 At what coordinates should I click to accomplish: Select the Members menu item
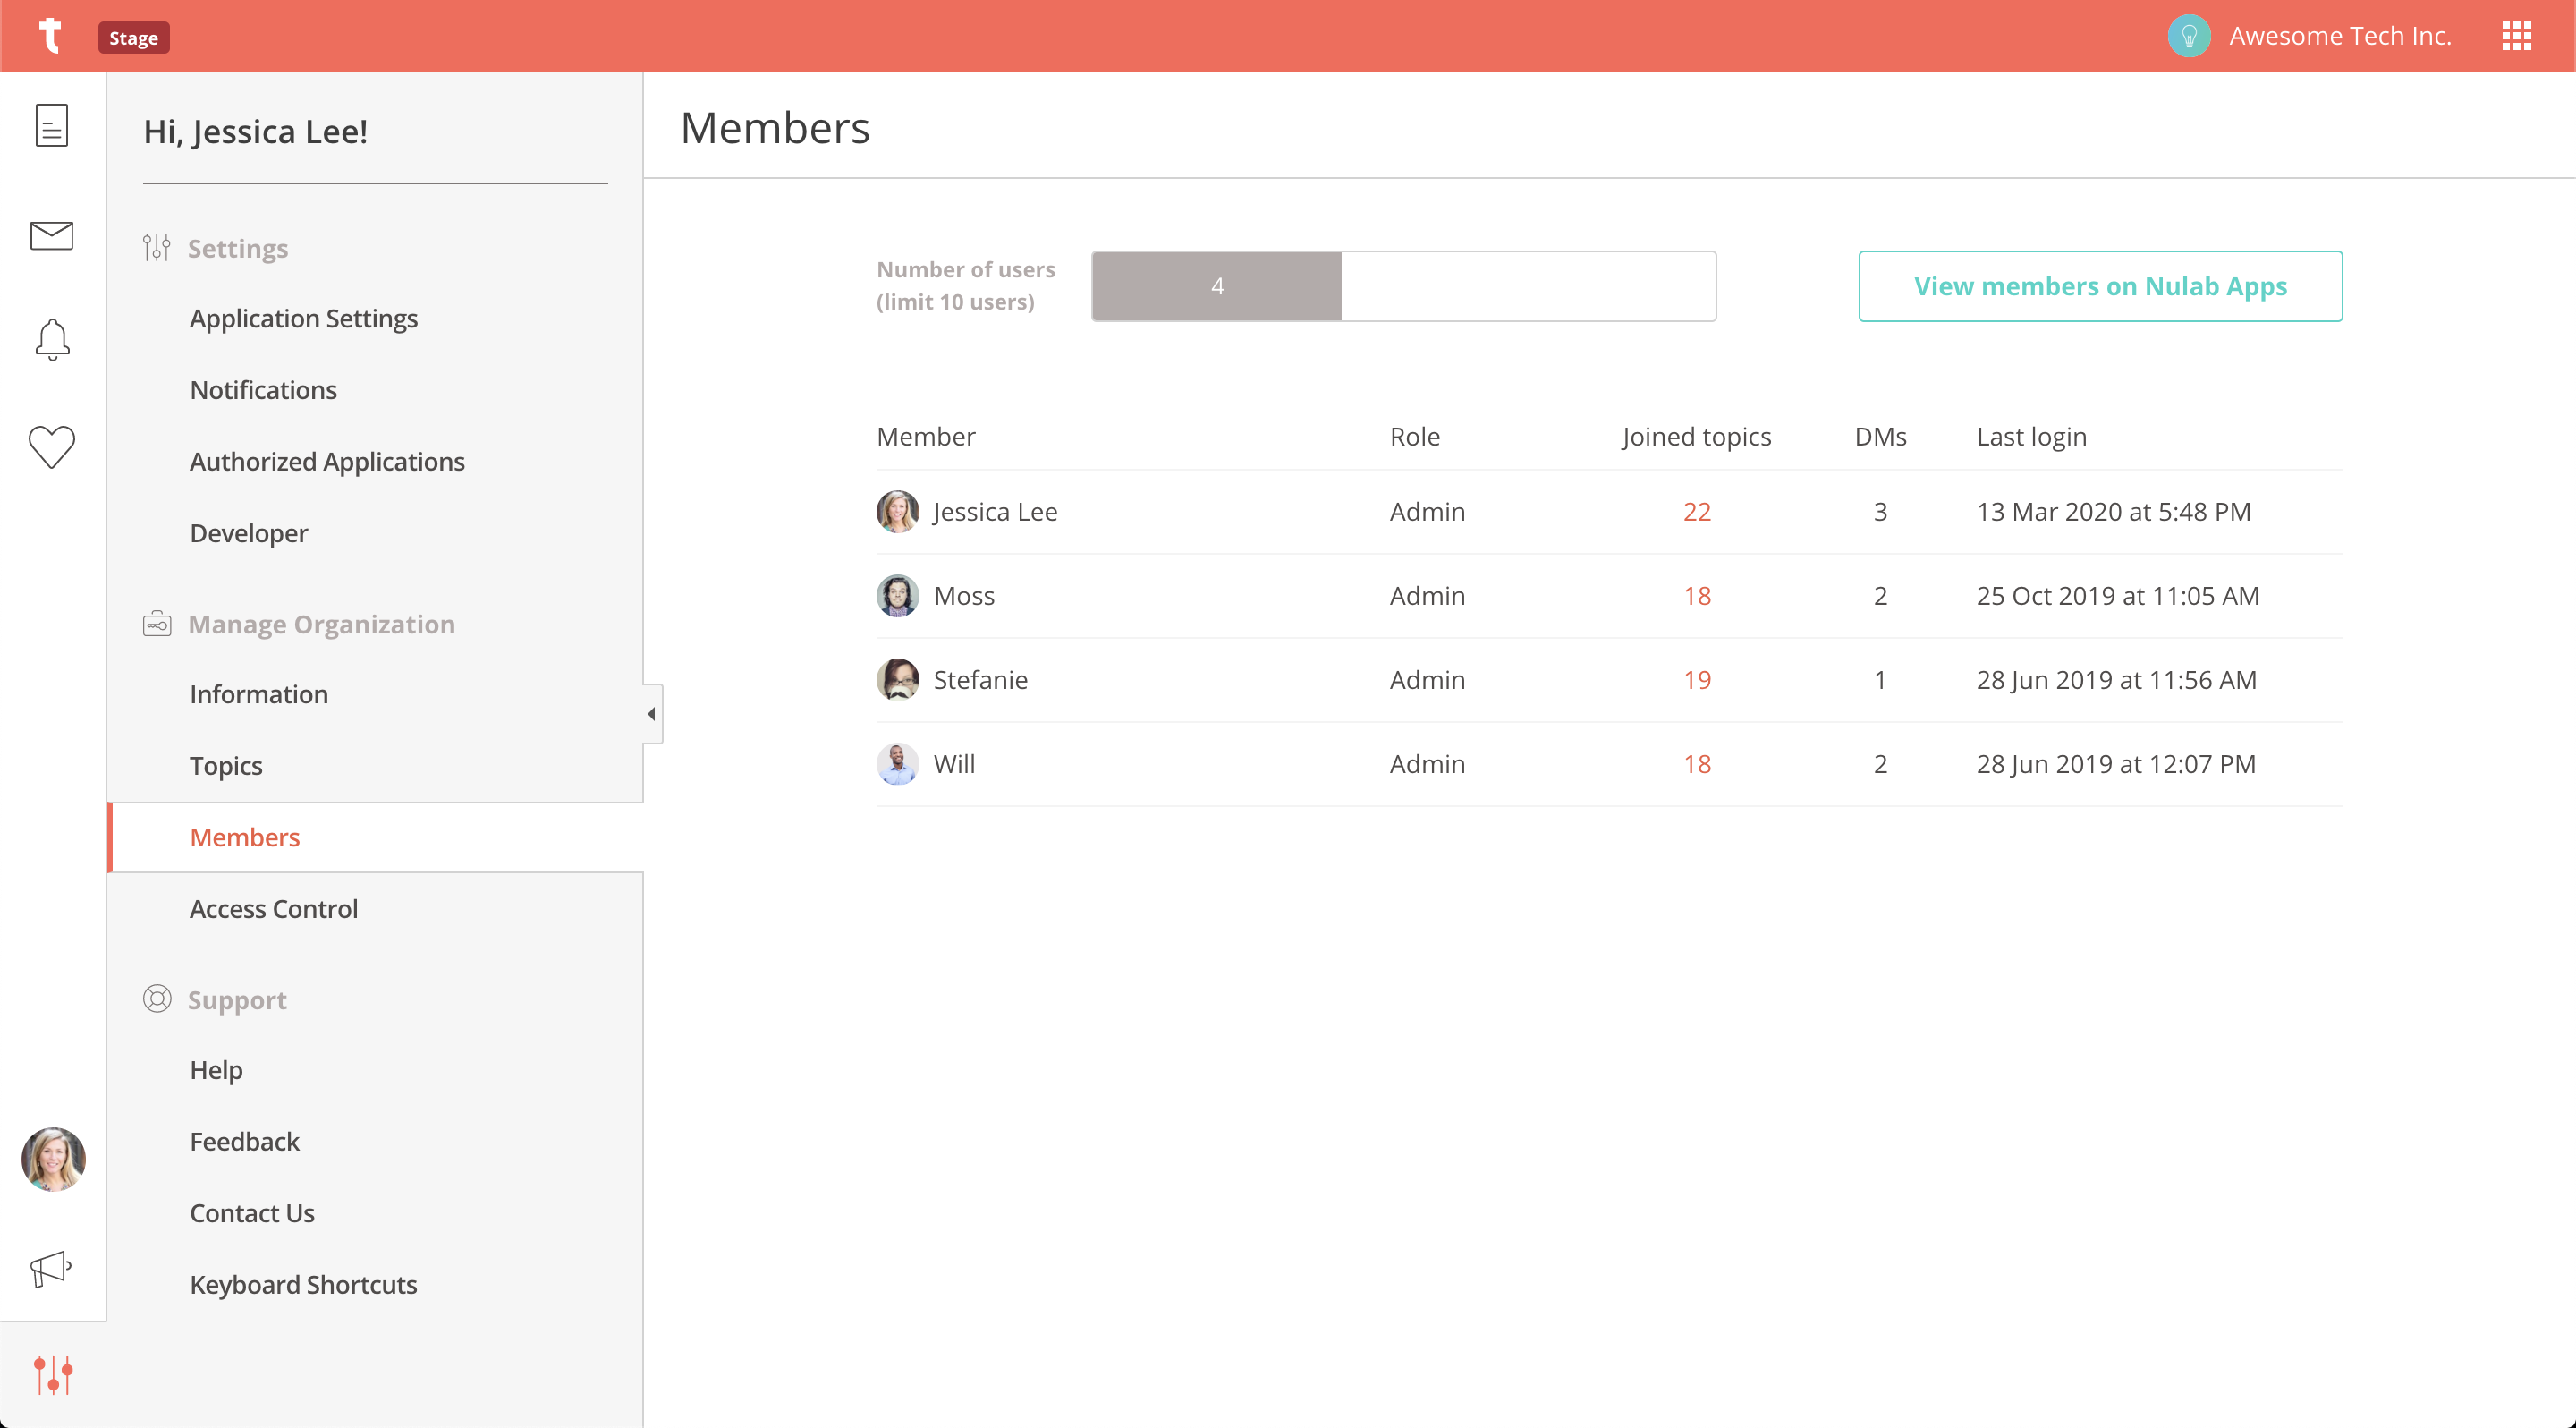pyautogui.click(x=375, y=837)
